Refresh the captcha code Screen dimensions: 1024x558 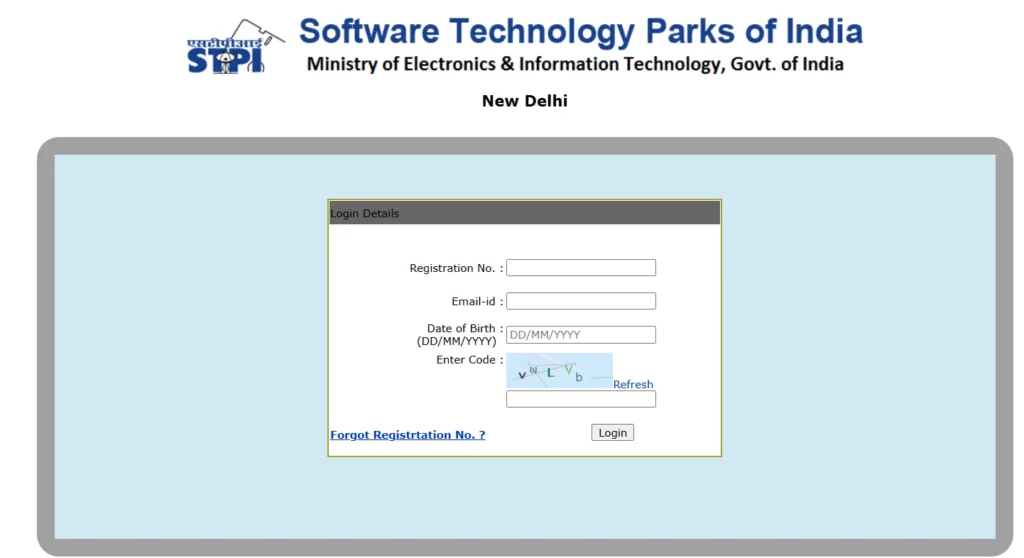click(x=633, y=384)
